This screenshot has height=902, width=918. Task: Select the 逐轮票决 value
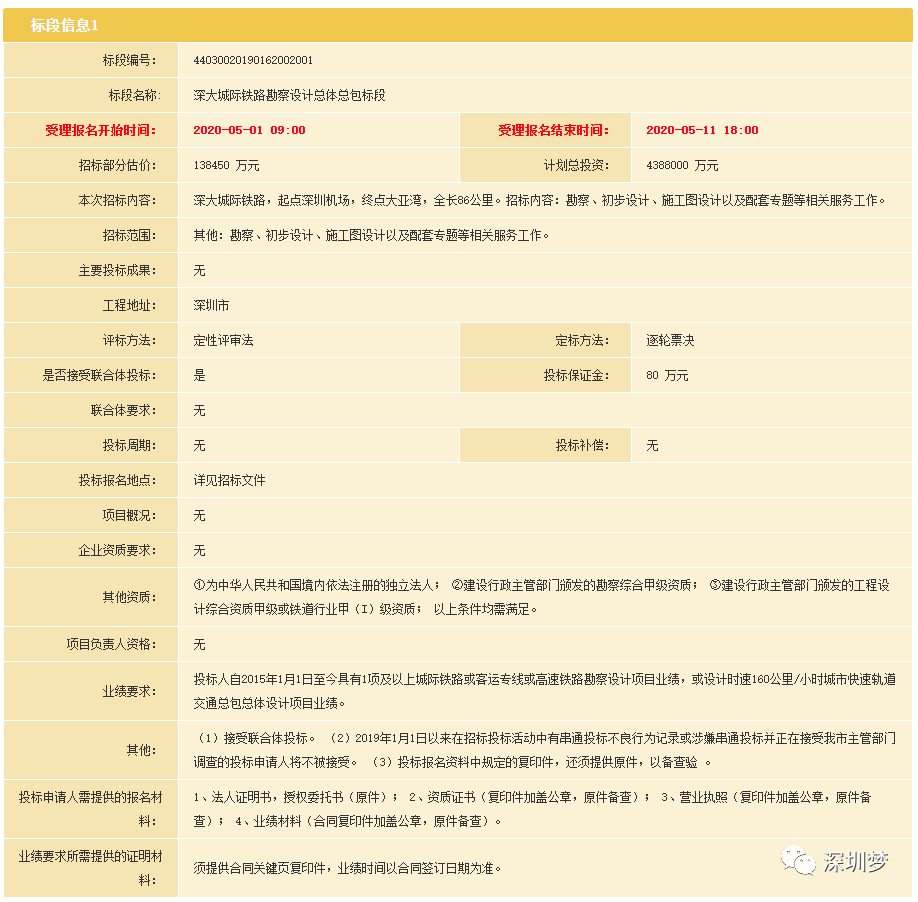point(670,340)
